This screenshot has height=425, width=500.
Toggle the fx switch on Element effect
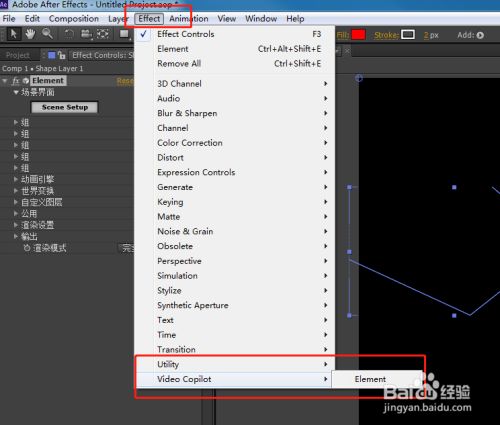coord(16,81)
